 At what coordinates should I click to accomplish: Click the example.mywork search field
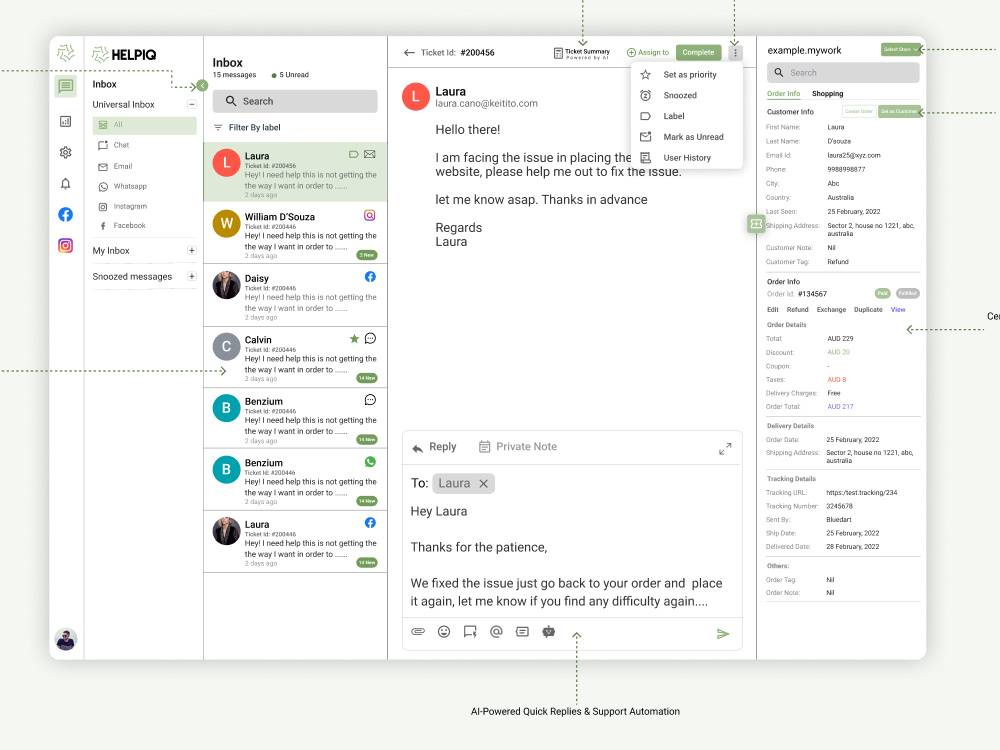pyautogui.click(x=843, y=73)
